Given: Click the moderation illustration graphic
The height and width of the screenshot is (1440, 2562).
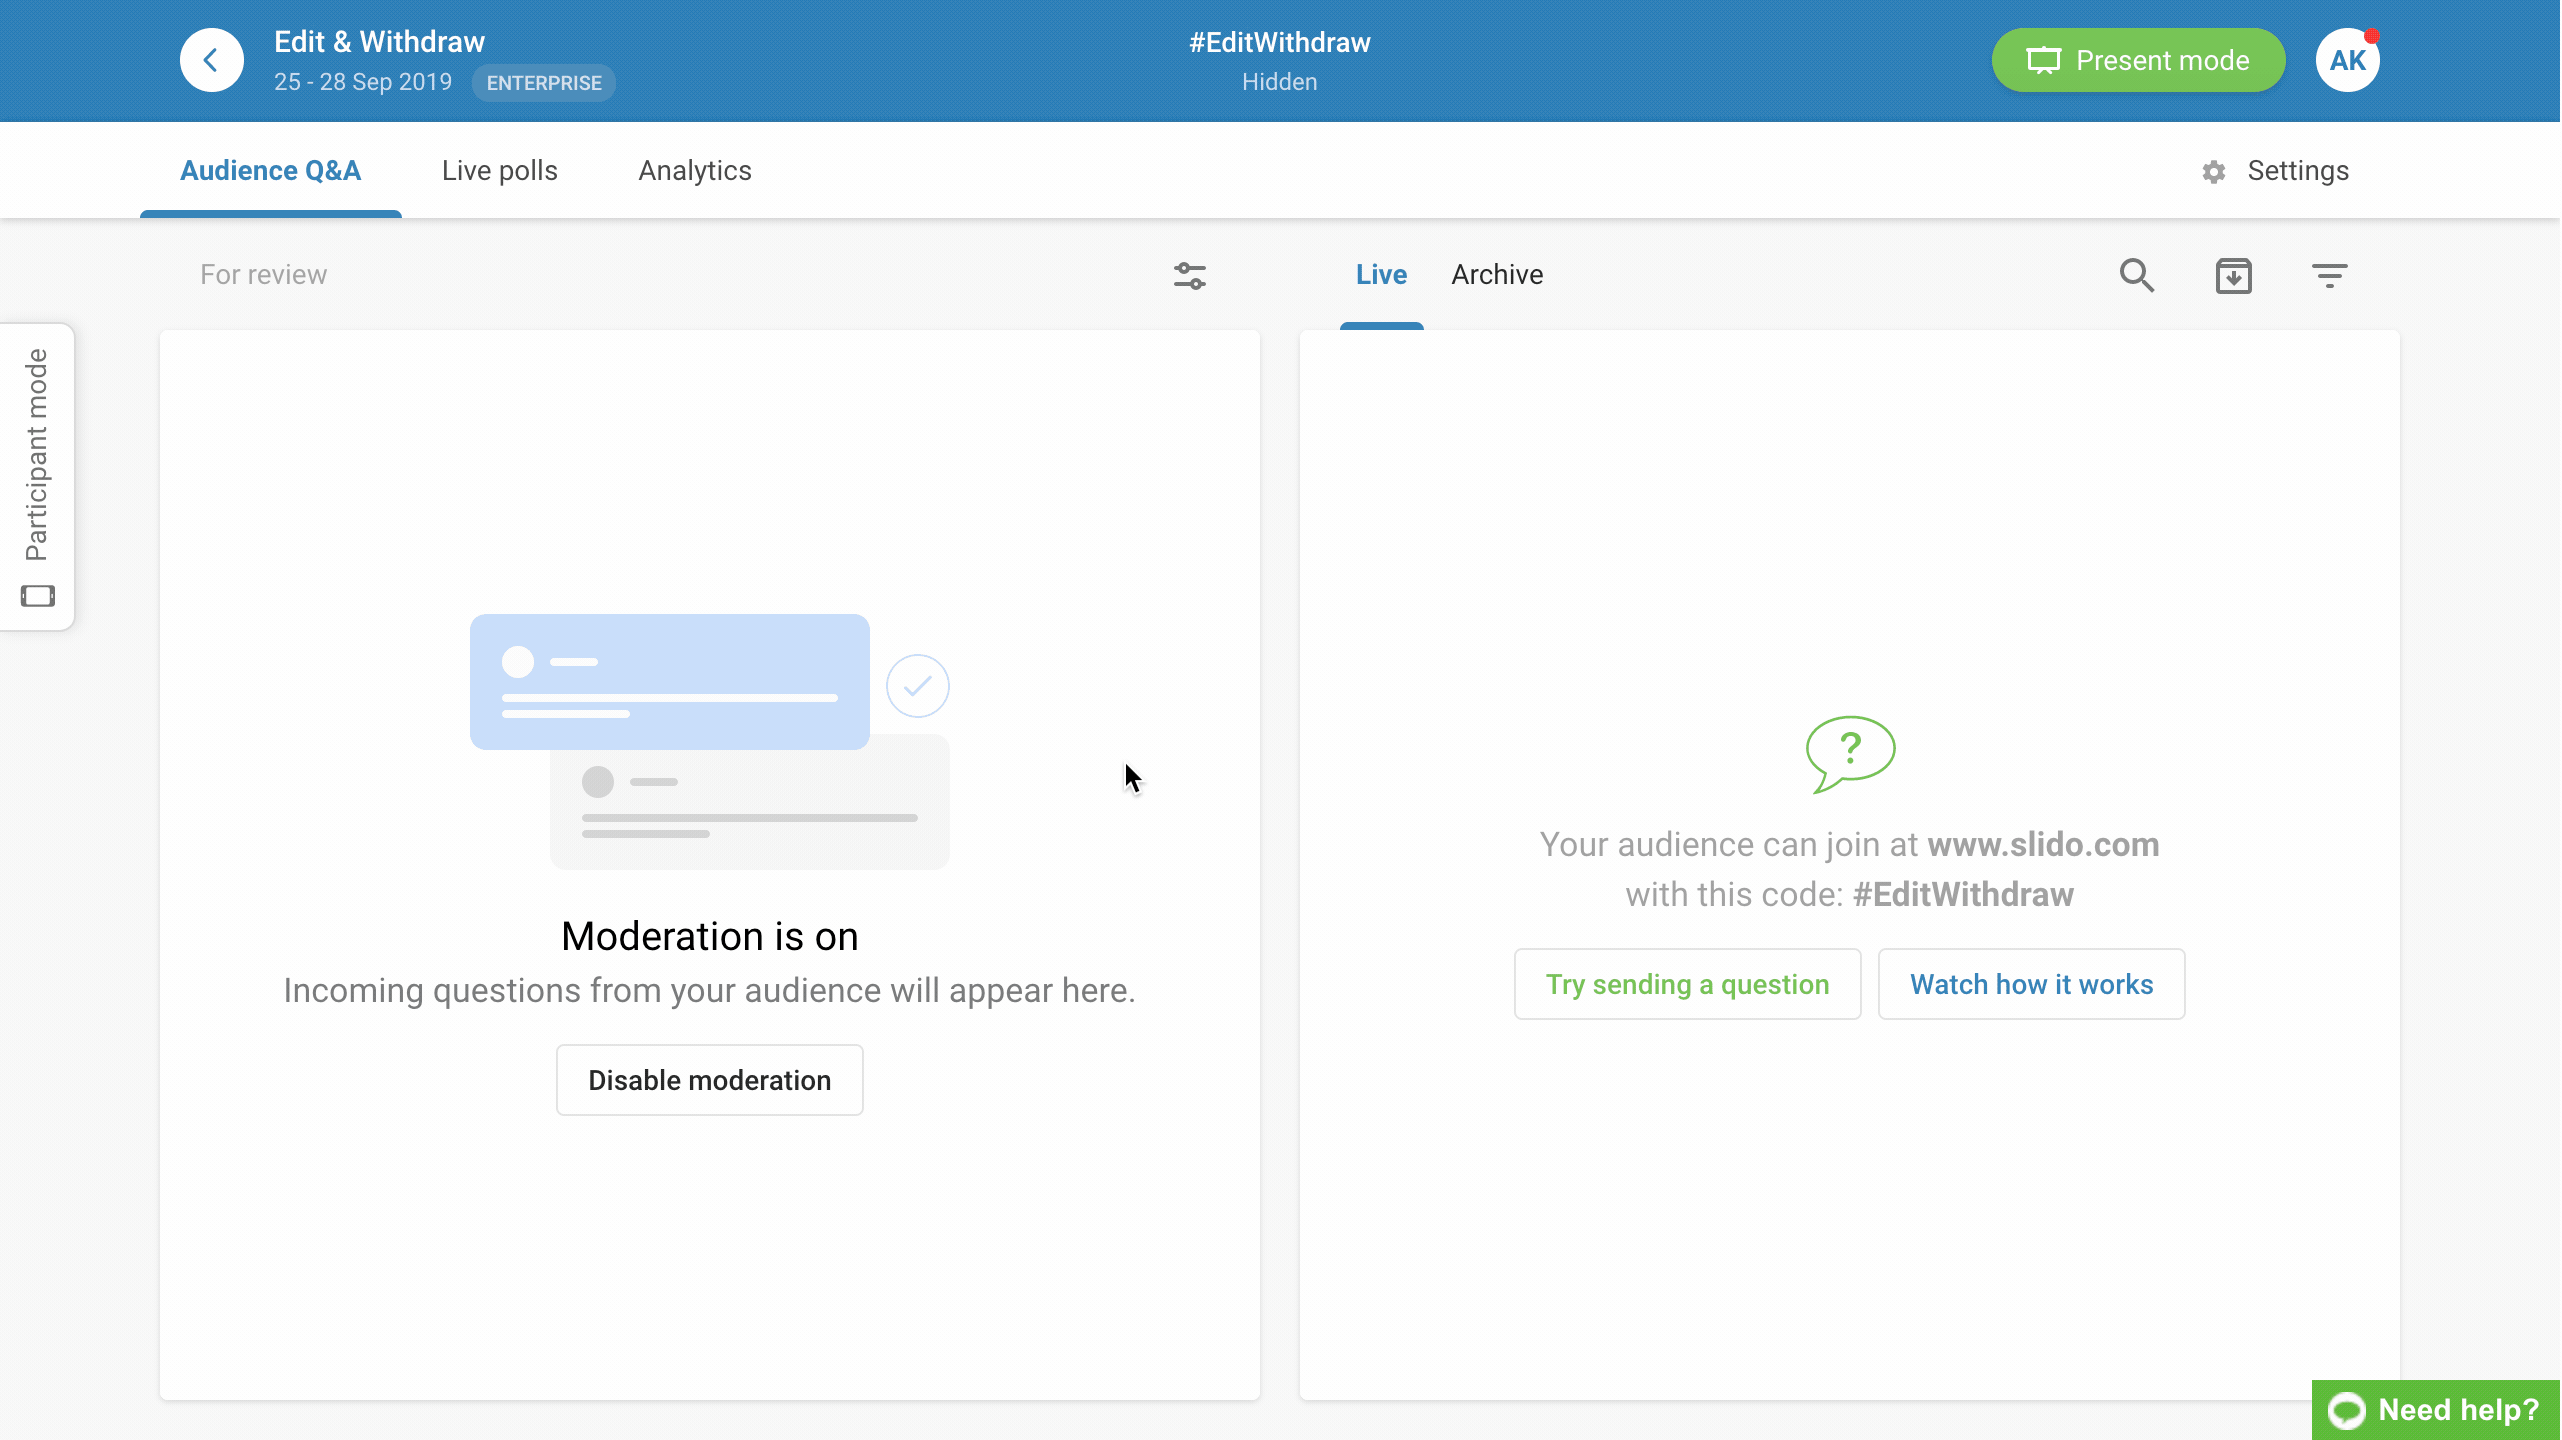Looking at the screenshot, I should [x=710, y=742].
